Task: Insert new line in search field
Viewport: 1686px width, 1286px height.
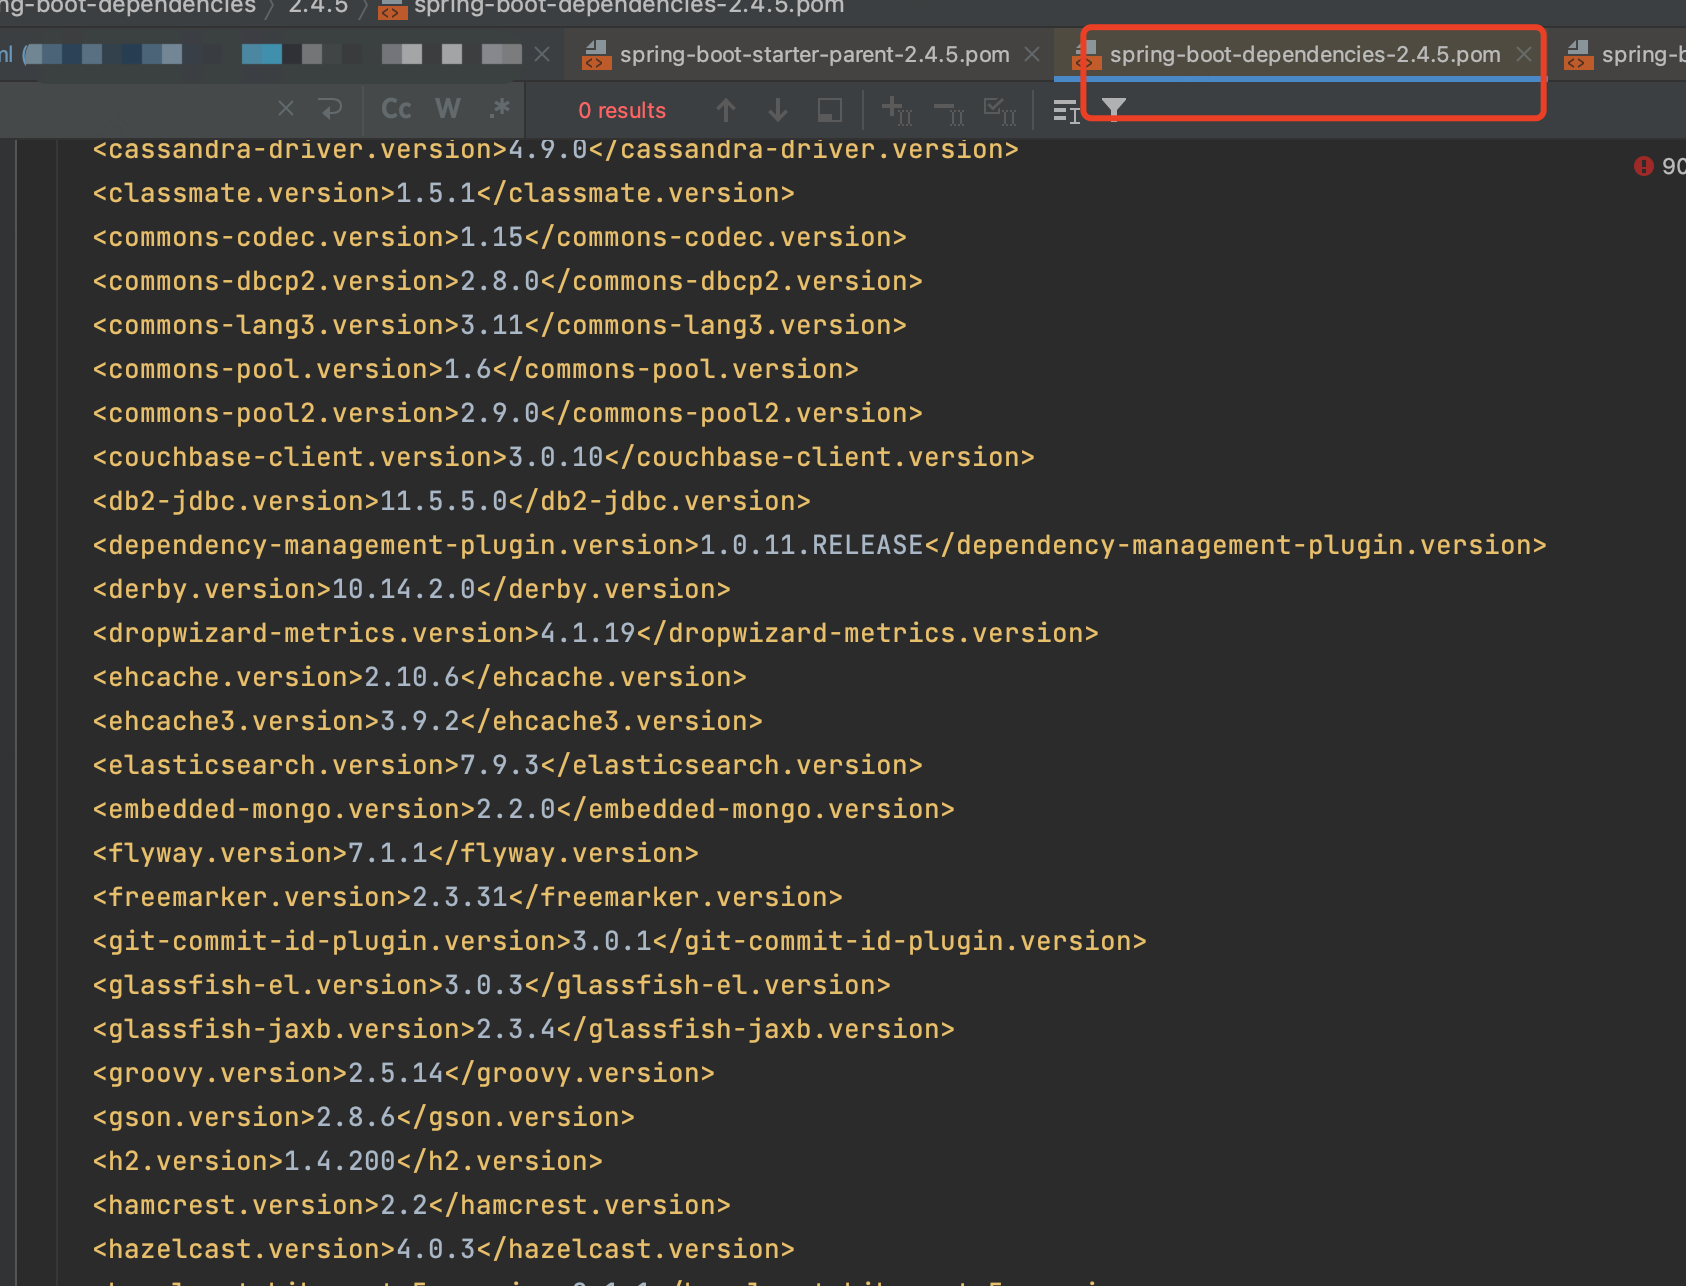Action: click(330, 108)
